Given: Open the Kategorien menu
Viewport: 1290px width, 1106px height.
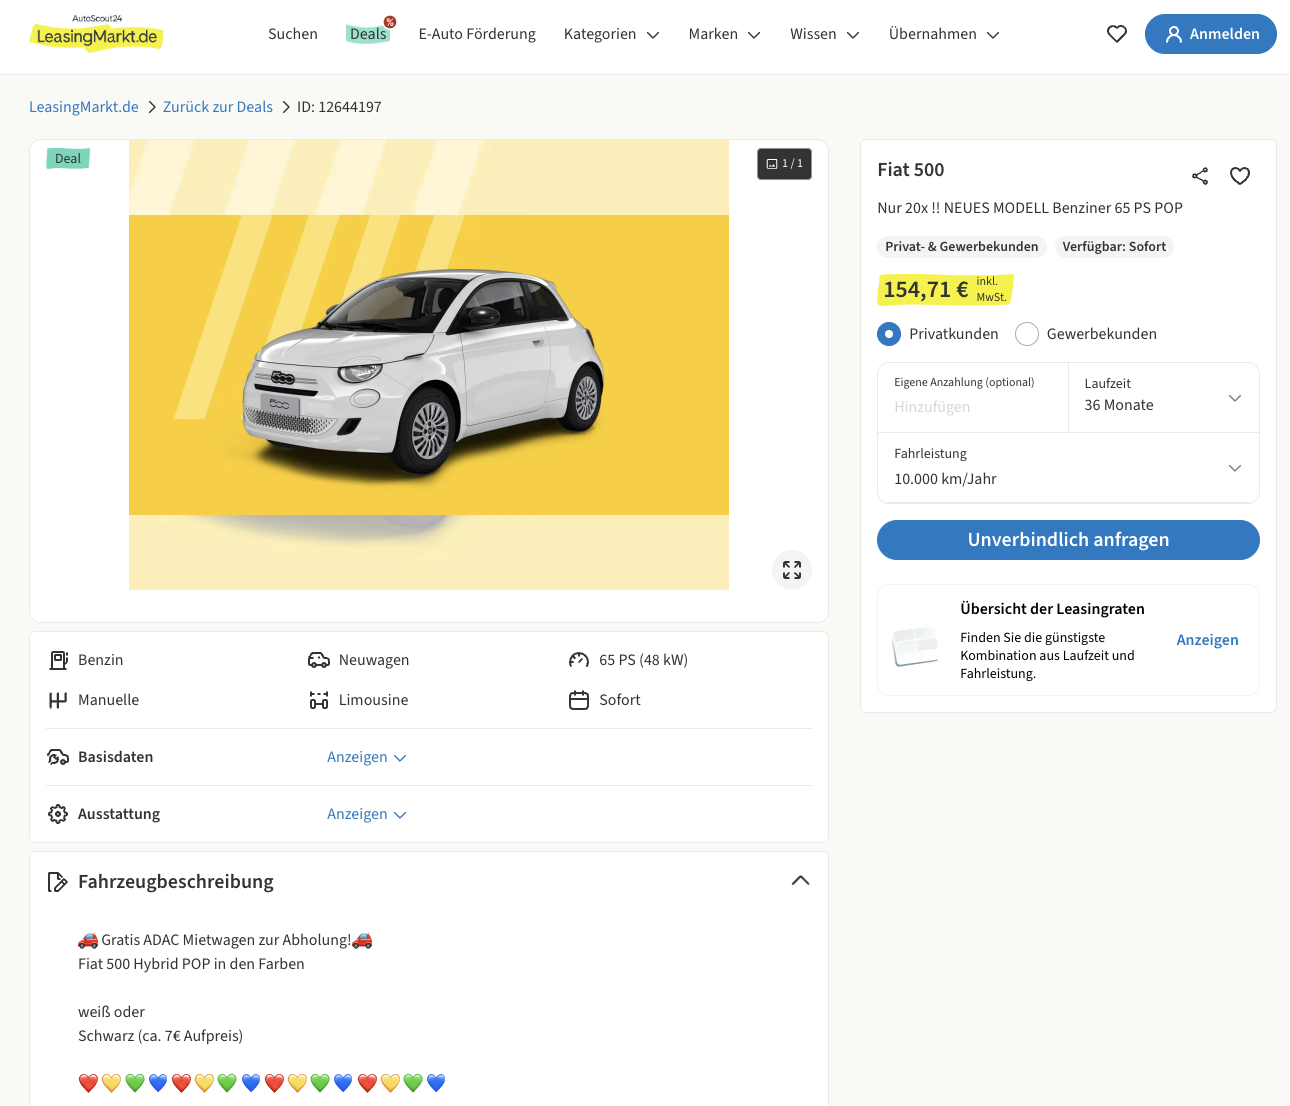Looking at the screenshot, I should click(x=611, y=34).
